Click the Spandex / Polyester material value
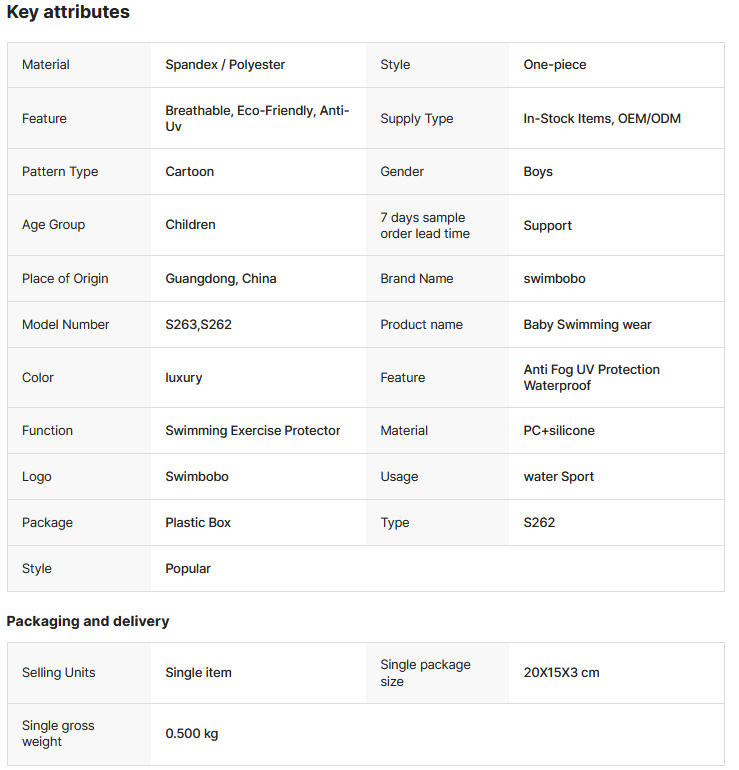The height and width of the screenshot is (770, 739). pyautogui.click(x=225, y=65)
